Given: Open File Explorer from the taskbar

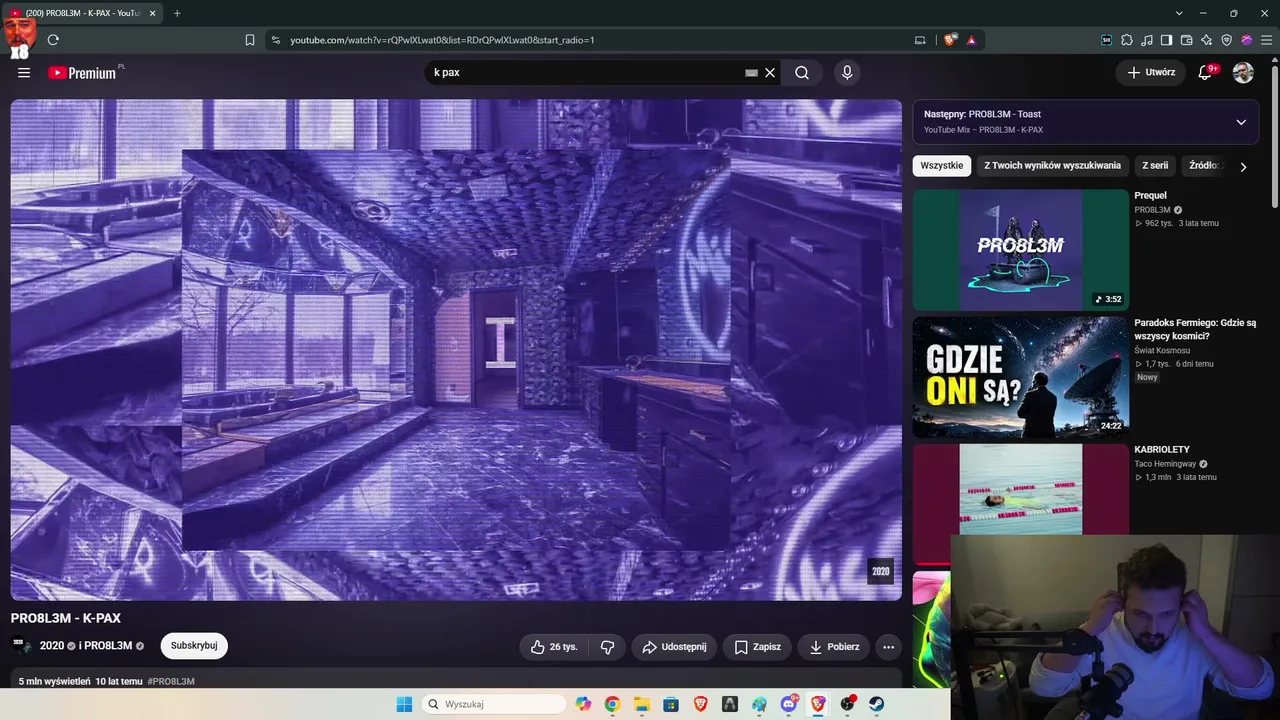Looking at the screenshot, I should (642, 704).
